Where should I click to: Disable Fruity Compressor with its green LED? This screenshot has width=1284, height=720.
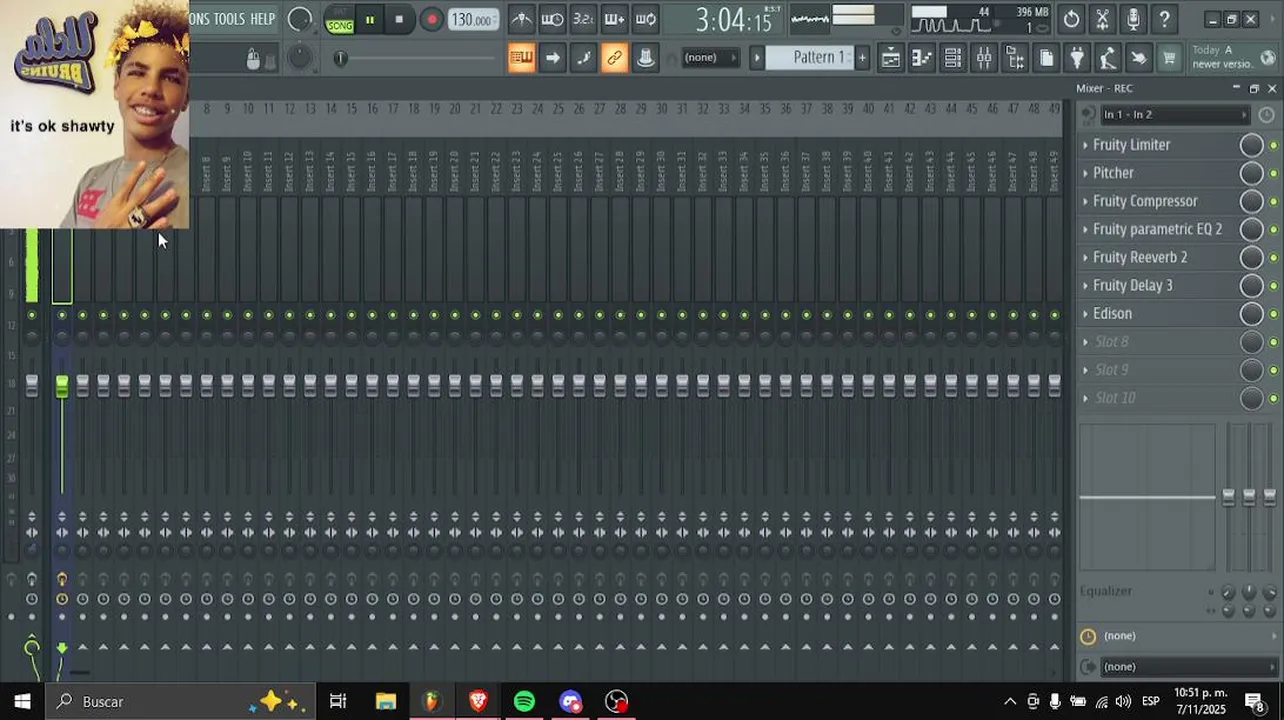point(1274,202)
